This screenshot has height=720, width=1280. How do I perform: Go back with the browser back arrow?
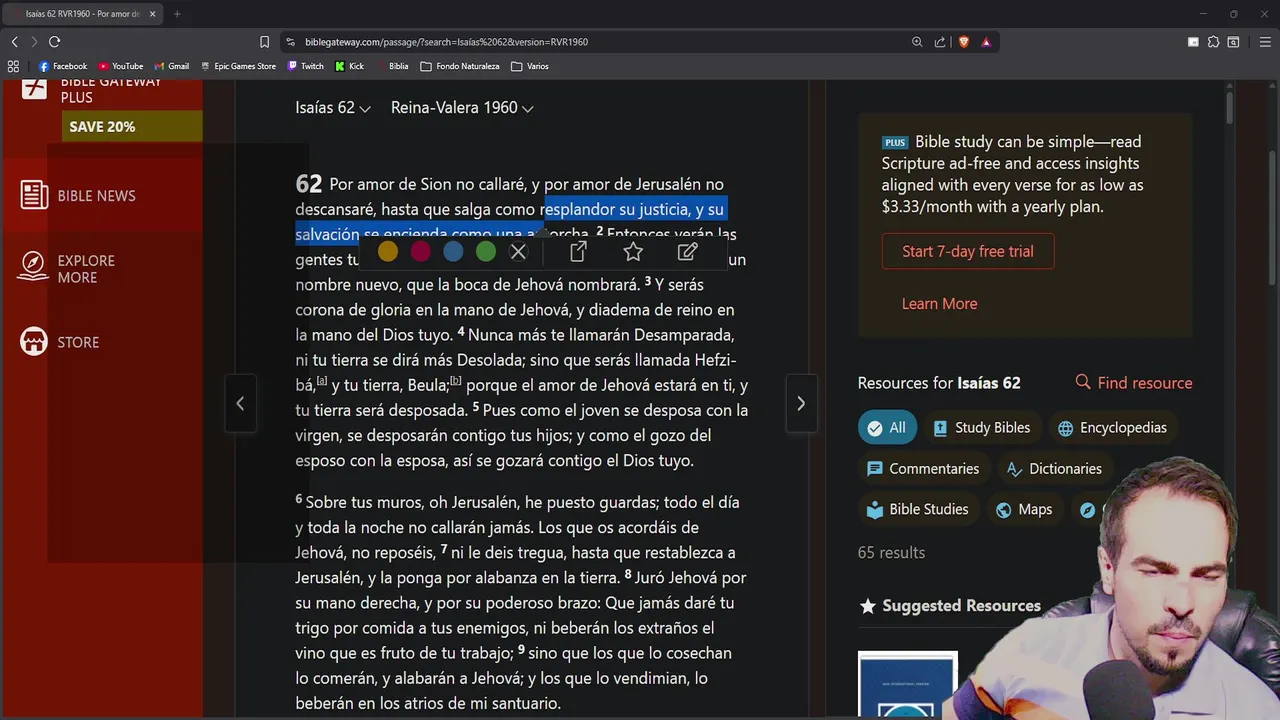(x=14, y=42)
